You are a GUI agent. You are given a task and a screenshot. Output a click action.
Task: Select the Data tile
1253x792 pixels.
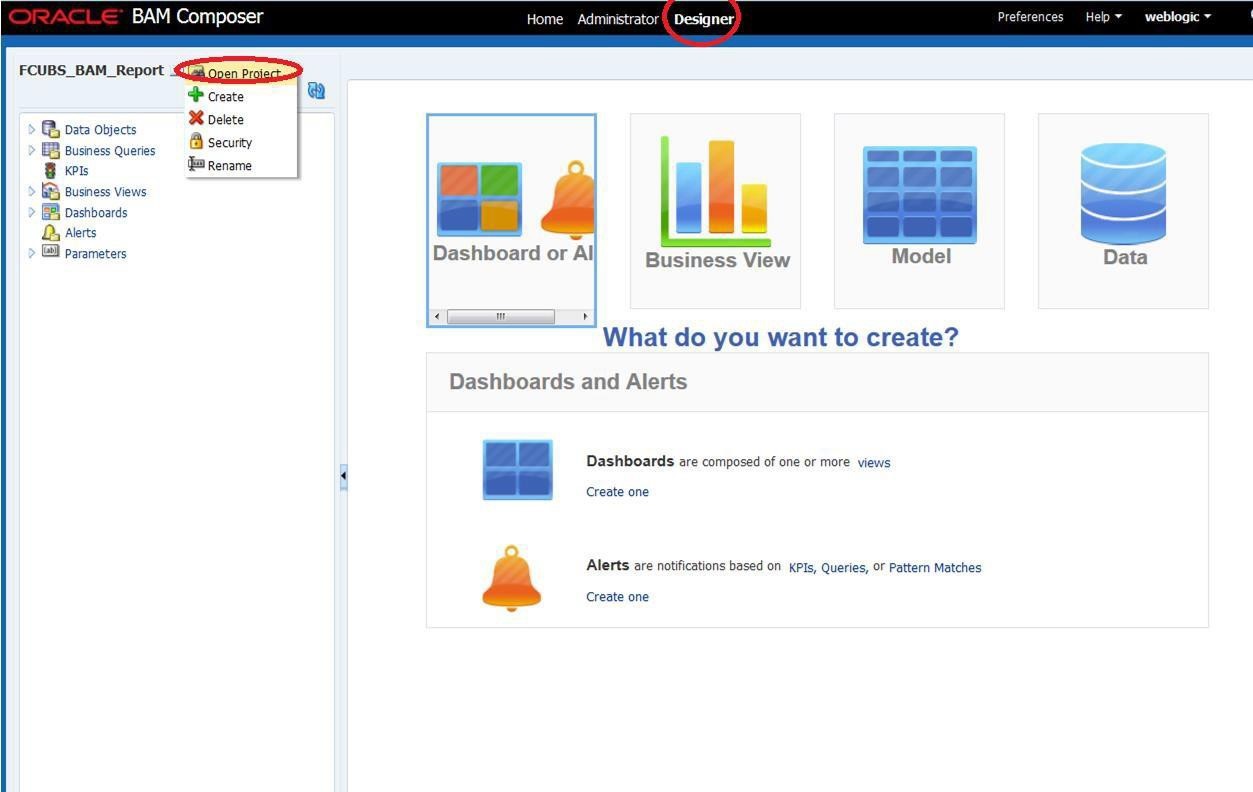click(1123, 211)
